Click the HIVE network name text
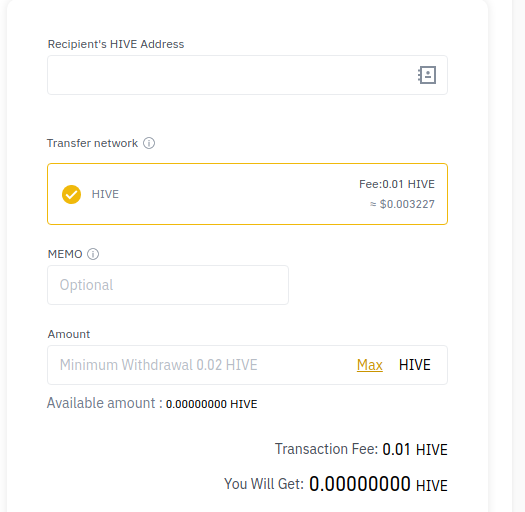525x512 pixels. click(105, 194)
